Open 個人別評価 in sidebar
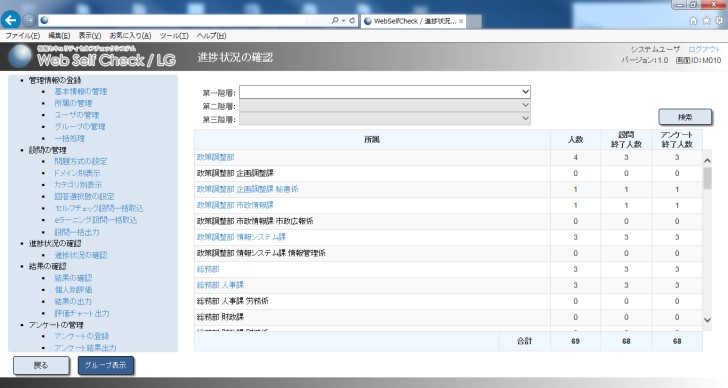 [x=73, y=290]
